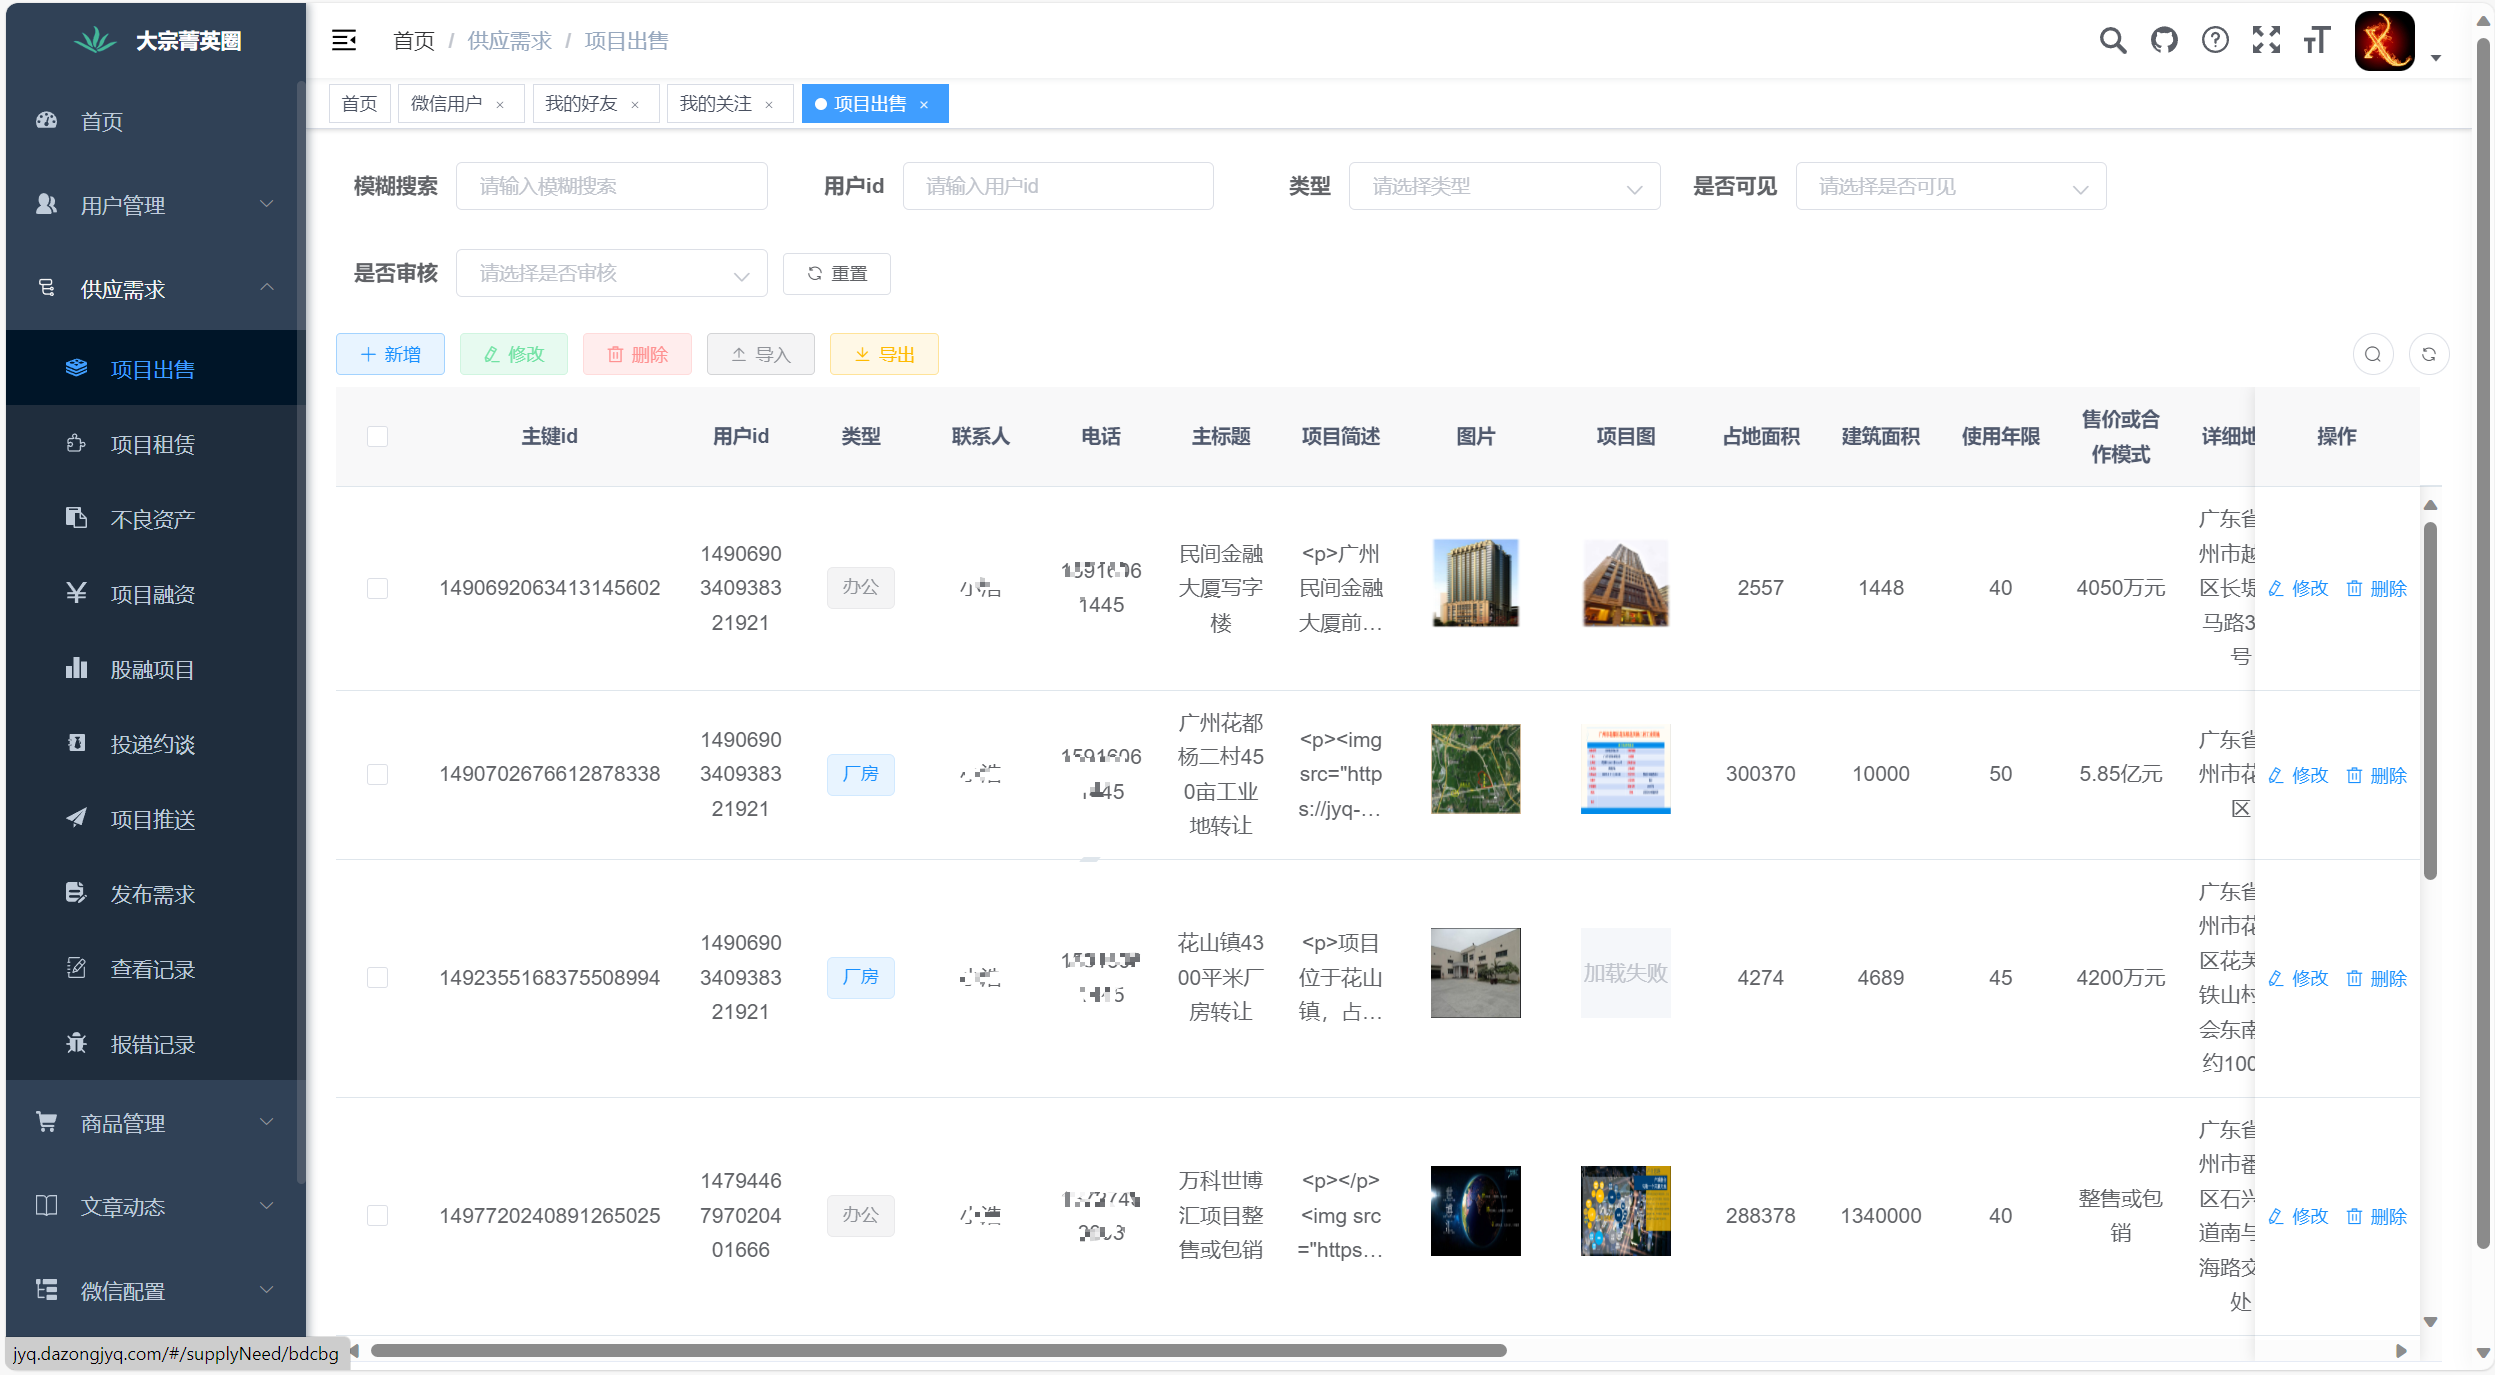Check the row 1490702676612878338
This screenshot has height=1375, width=2495.
tap(377, 774)
